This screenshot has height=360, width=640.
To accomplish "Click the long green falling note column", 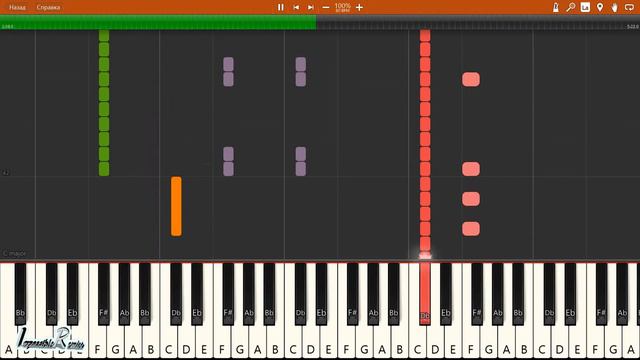I will (x=104, y=103).
